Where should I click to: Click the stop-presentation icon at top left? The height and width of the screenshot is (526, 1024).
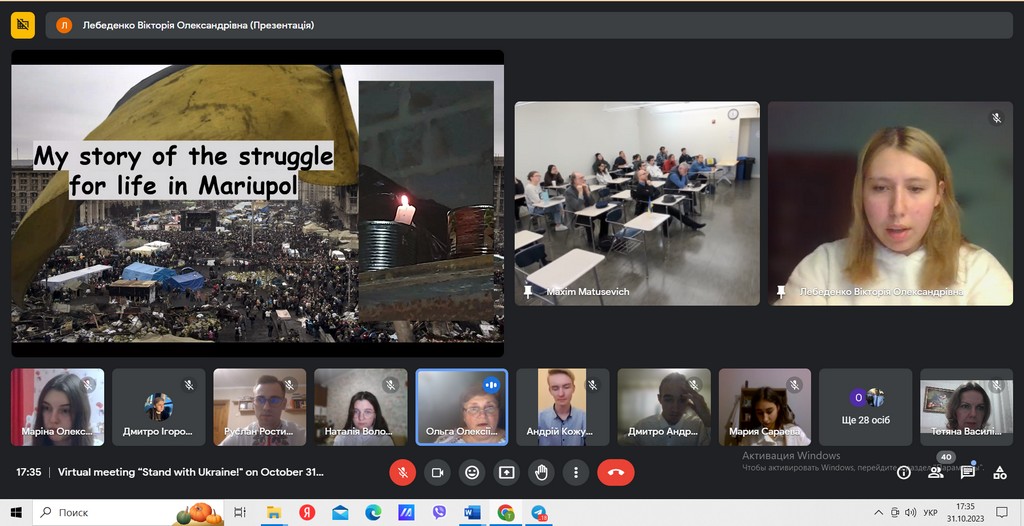(x=23, y=25)
